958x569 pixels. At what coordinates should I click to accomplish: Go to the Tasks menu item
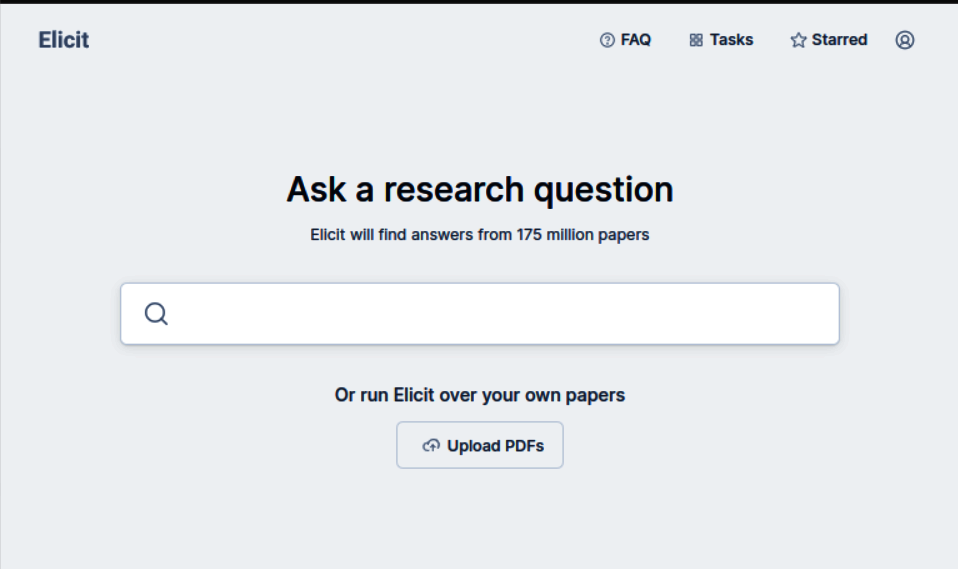[x=731, y=40]
